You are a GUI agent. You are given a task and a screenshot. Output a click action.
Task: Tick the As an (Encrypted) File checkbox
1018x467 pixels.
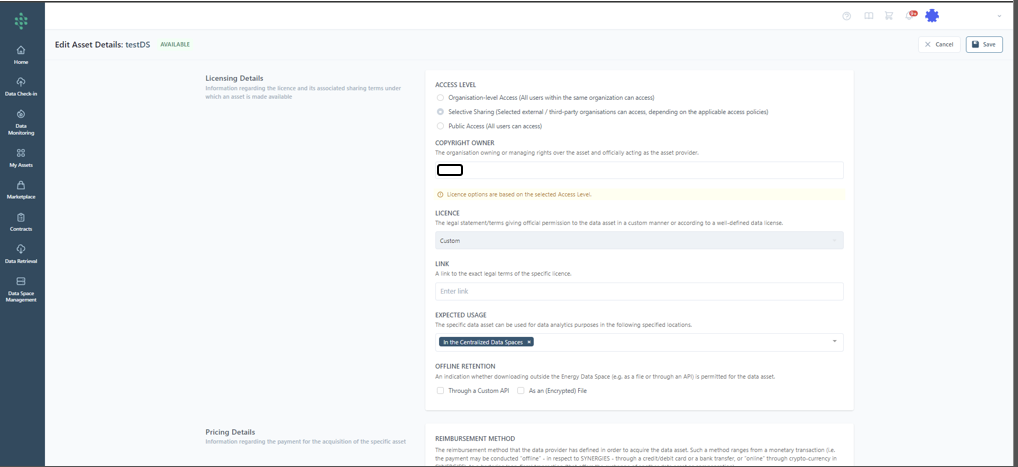(x=521, y=391)
